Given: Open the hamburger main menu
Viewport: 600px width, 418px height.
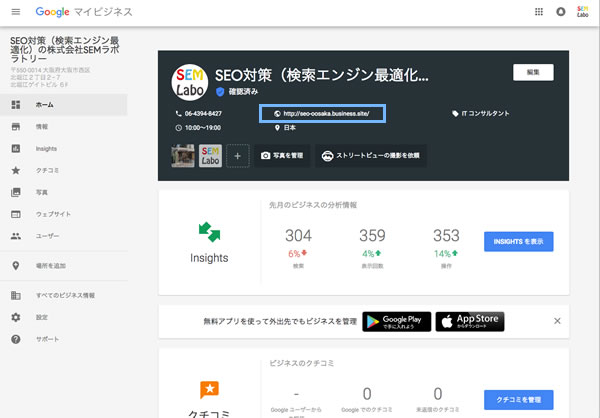Looking at the screenshot, I should click(x=16, y=12).
